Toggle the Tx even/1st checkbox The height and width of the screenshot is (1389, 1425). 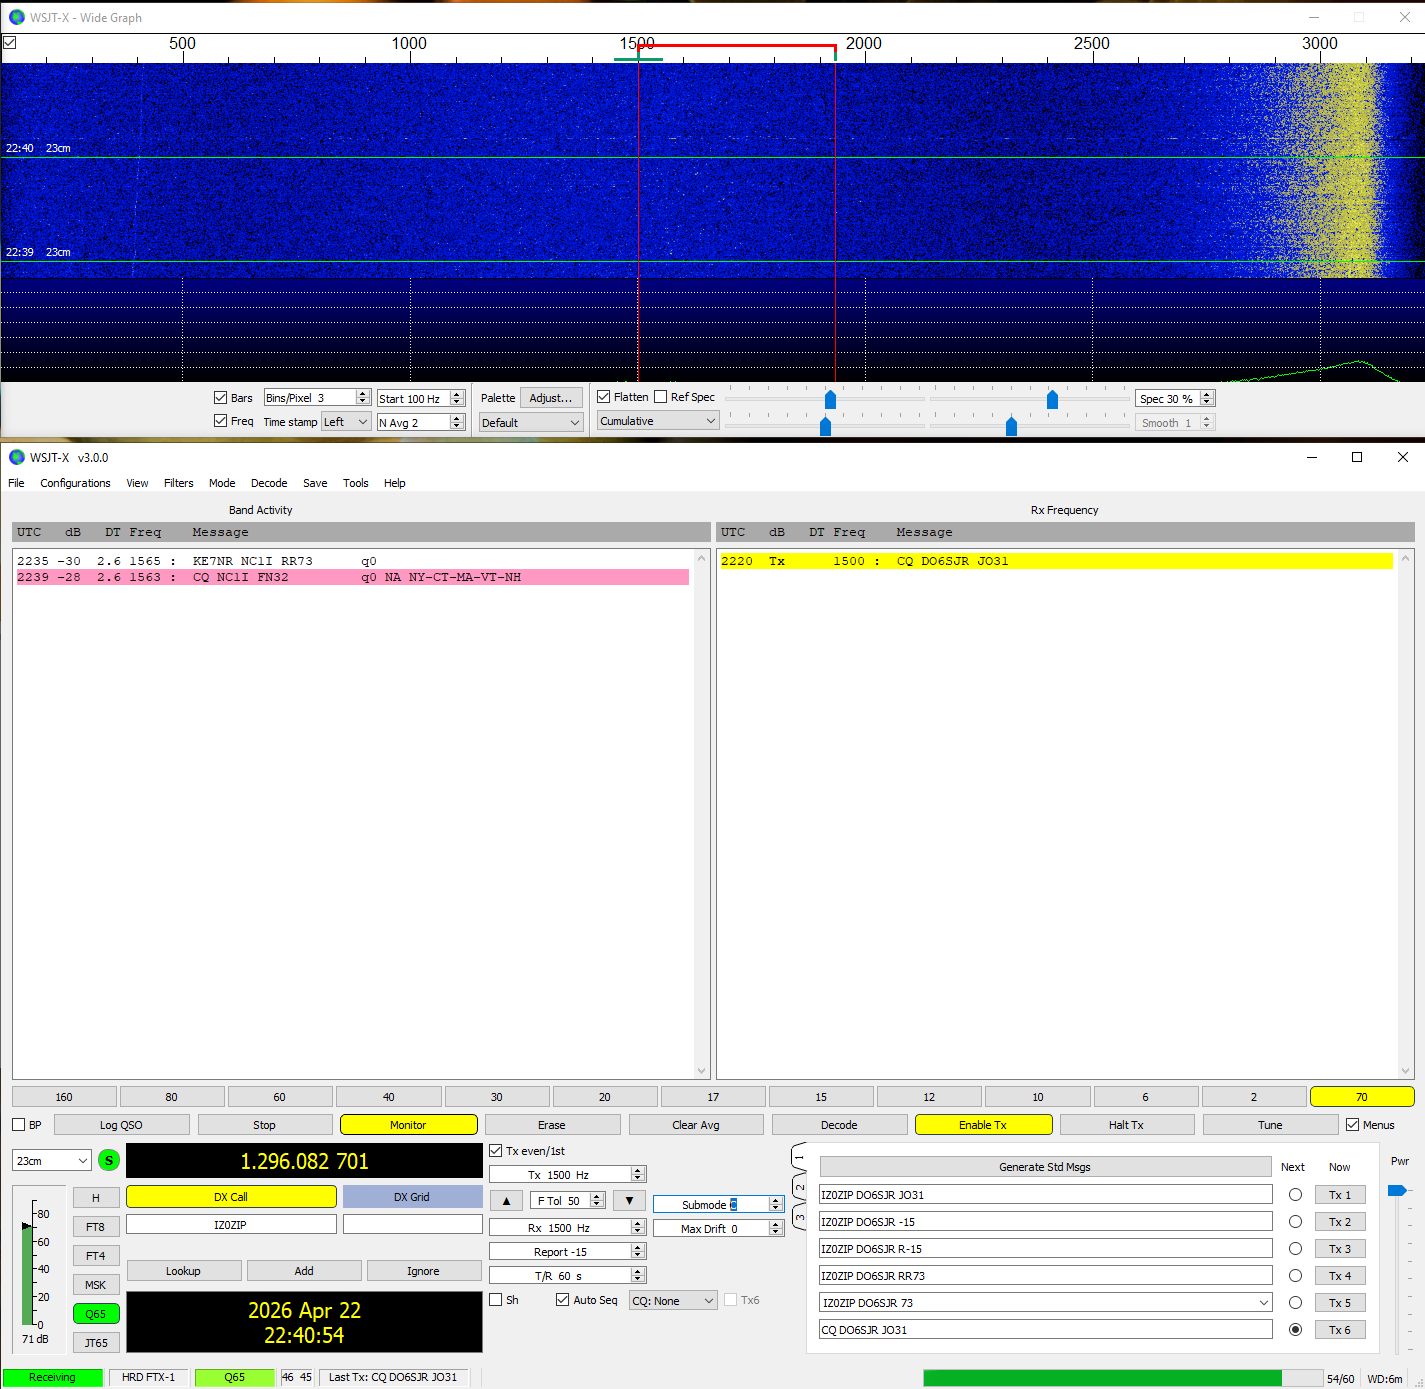[x=495, y=1151]
